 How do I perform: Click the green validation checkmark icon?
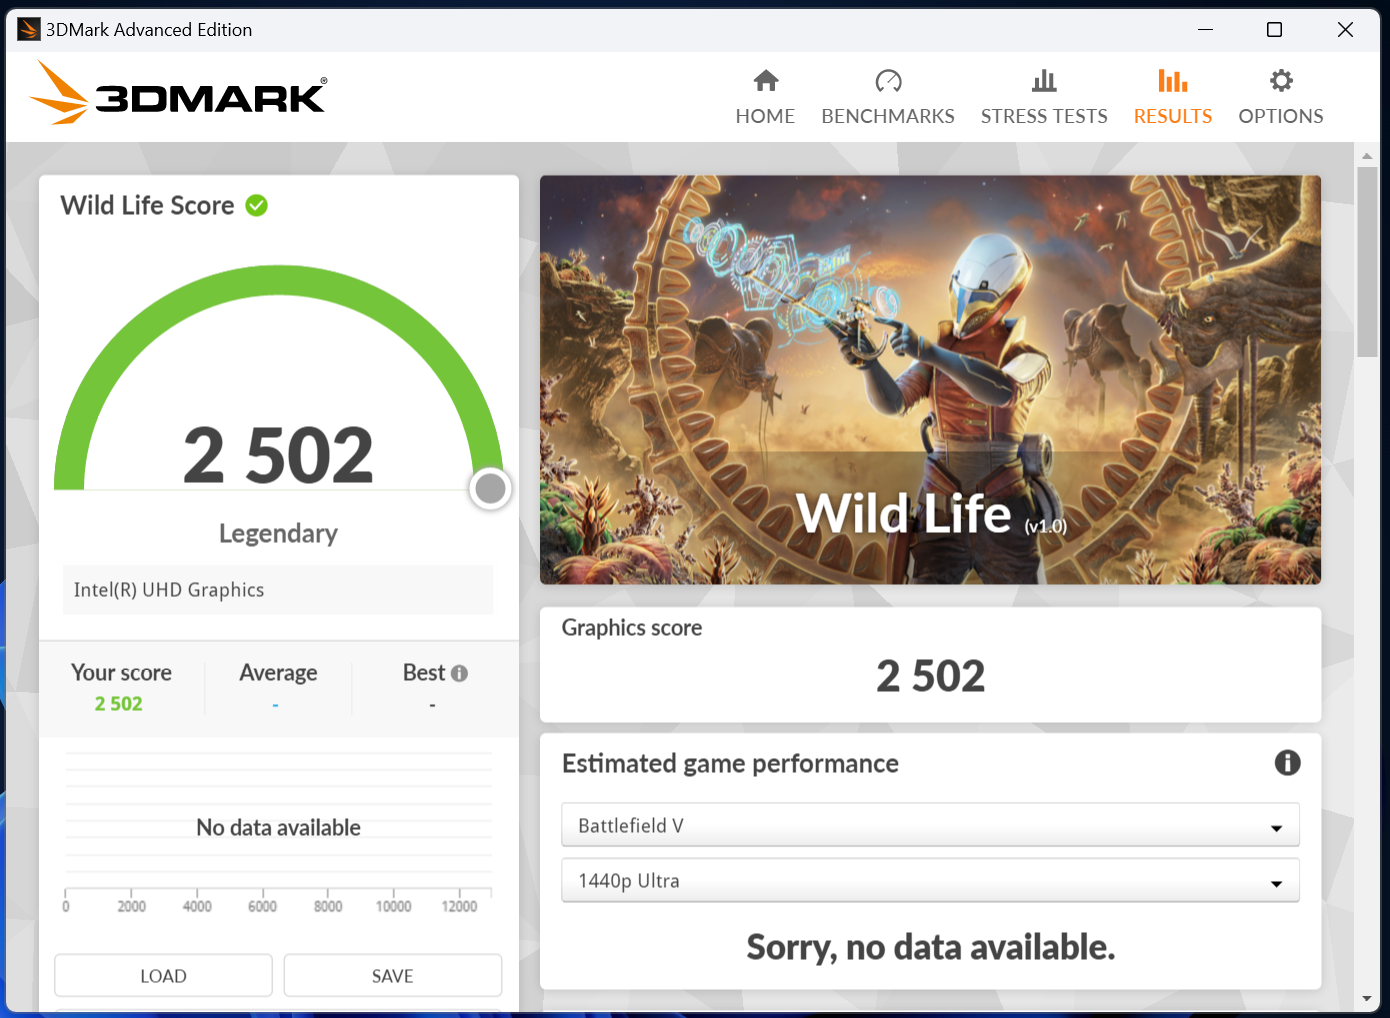pyautogui.click(x=257, y=205)
